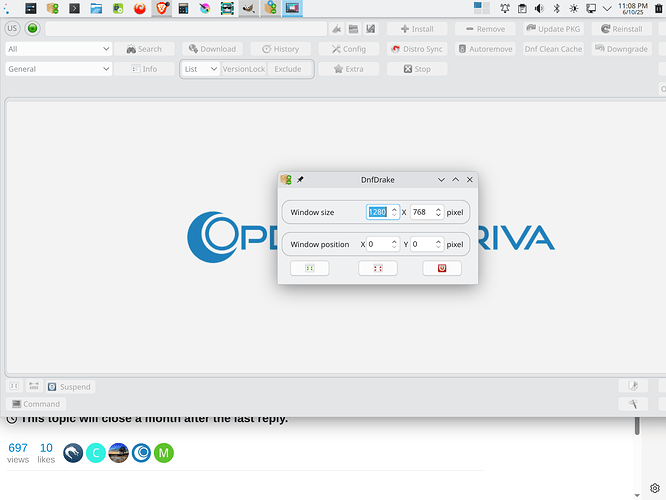Click the US language button
Image resolution: width=666 pixels, height=500 pixels.
12,28
